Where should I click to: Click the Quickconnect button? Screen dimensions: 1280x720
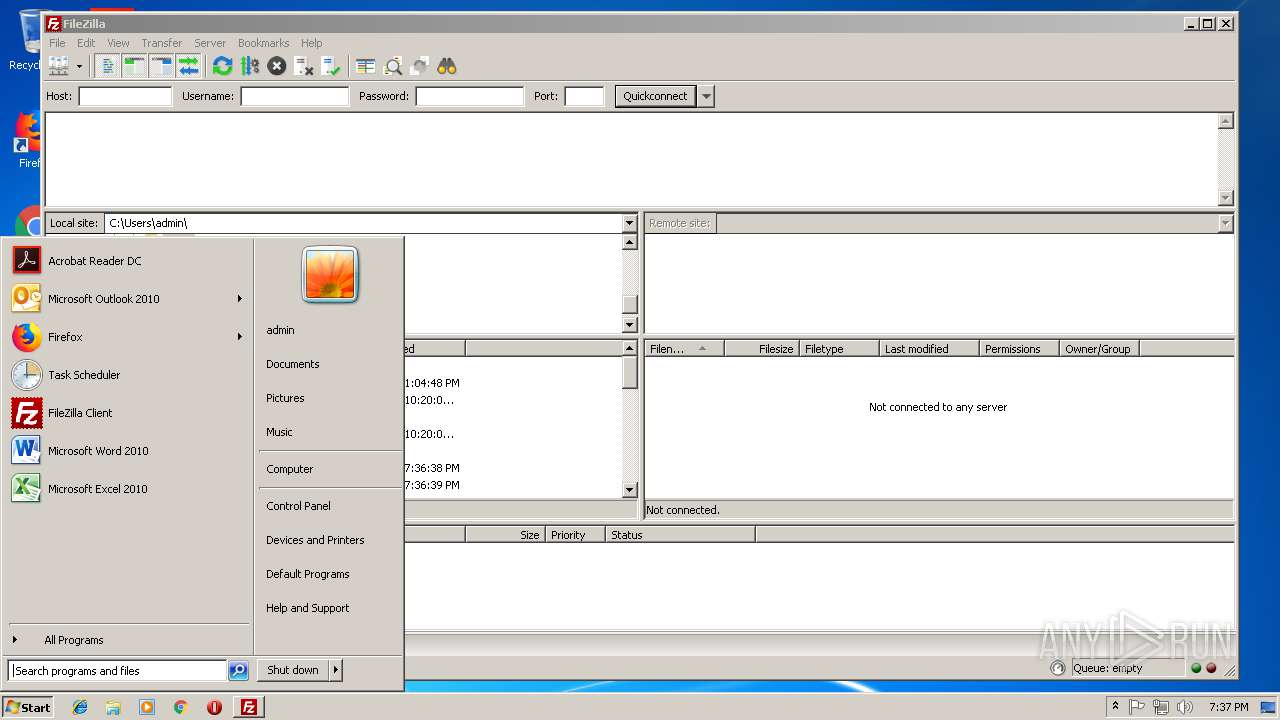coord(655,96)
